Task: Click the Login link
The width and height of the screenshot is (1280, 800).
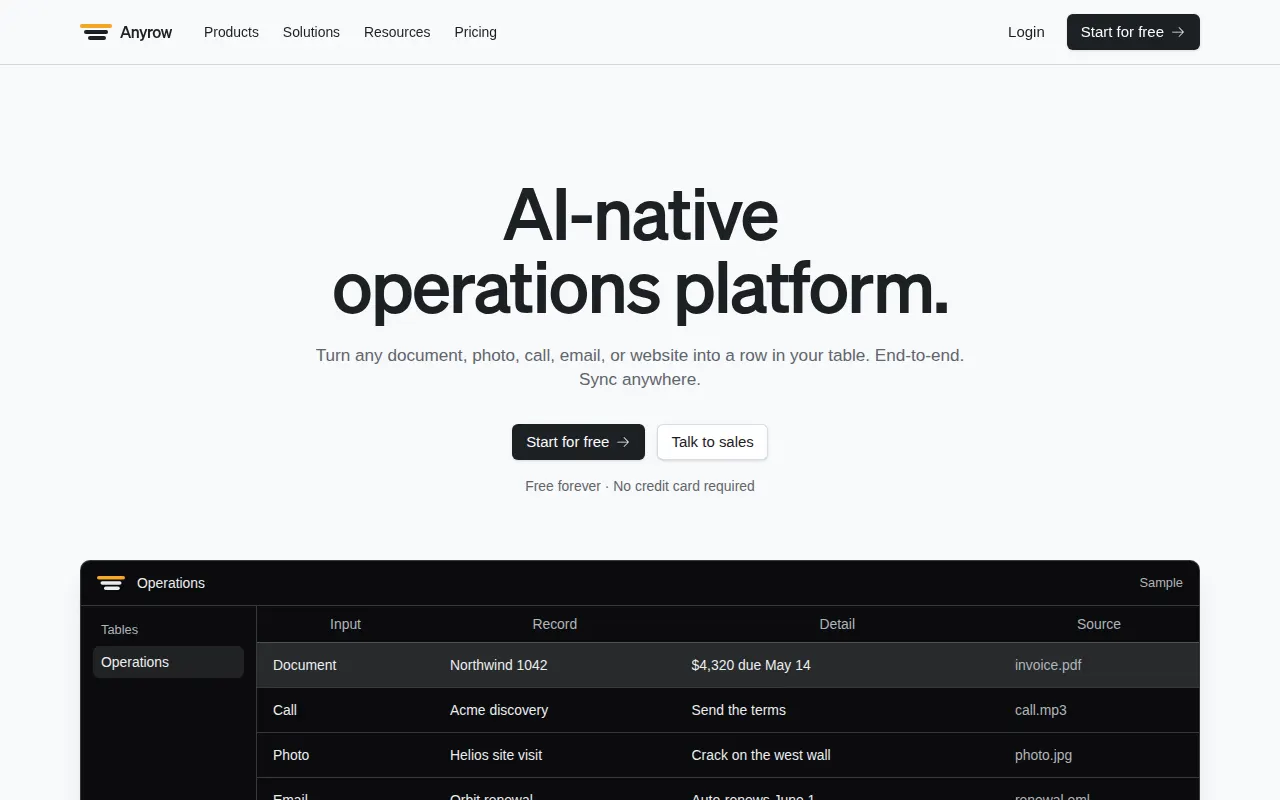Action: 1026,32
